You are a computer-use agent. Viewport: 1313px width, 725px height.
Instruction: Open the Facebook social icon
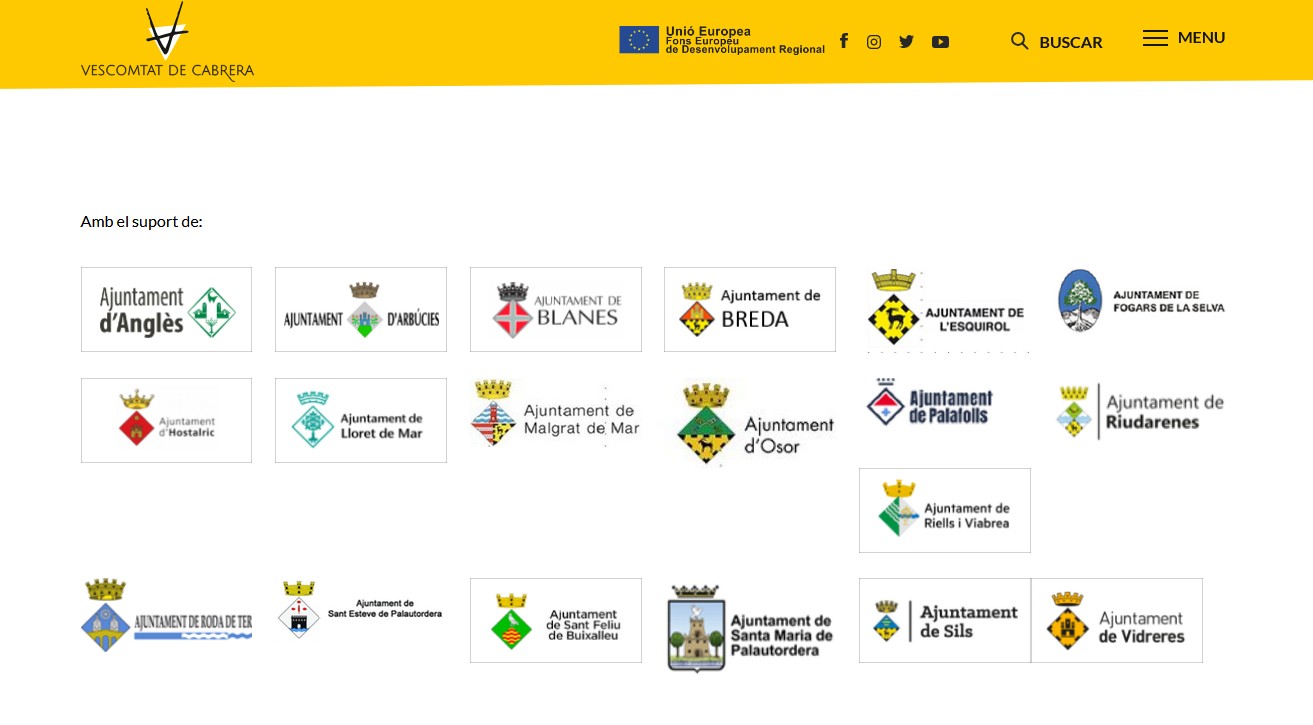click(x=844, y=41)
